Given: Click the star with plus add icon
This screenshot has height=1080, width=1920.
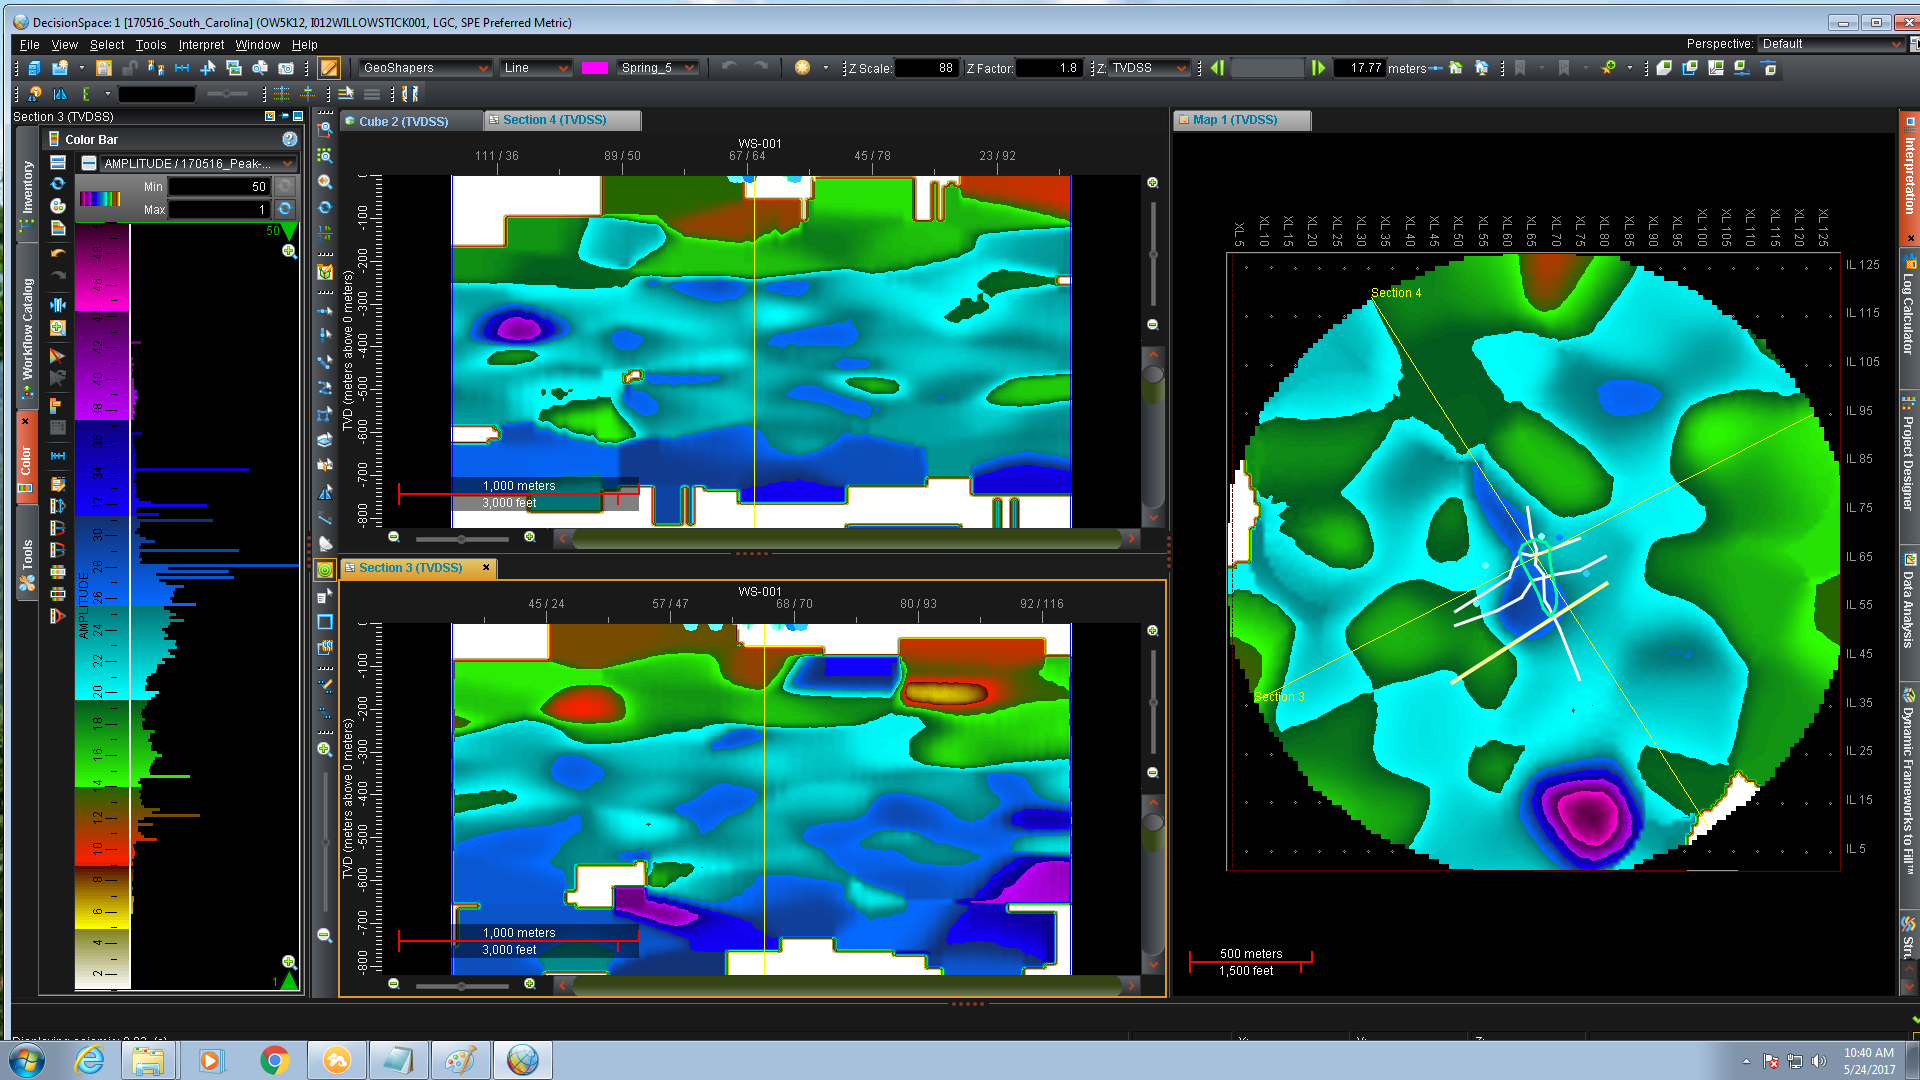Looking at the screenshot, I should [1608, 68].
